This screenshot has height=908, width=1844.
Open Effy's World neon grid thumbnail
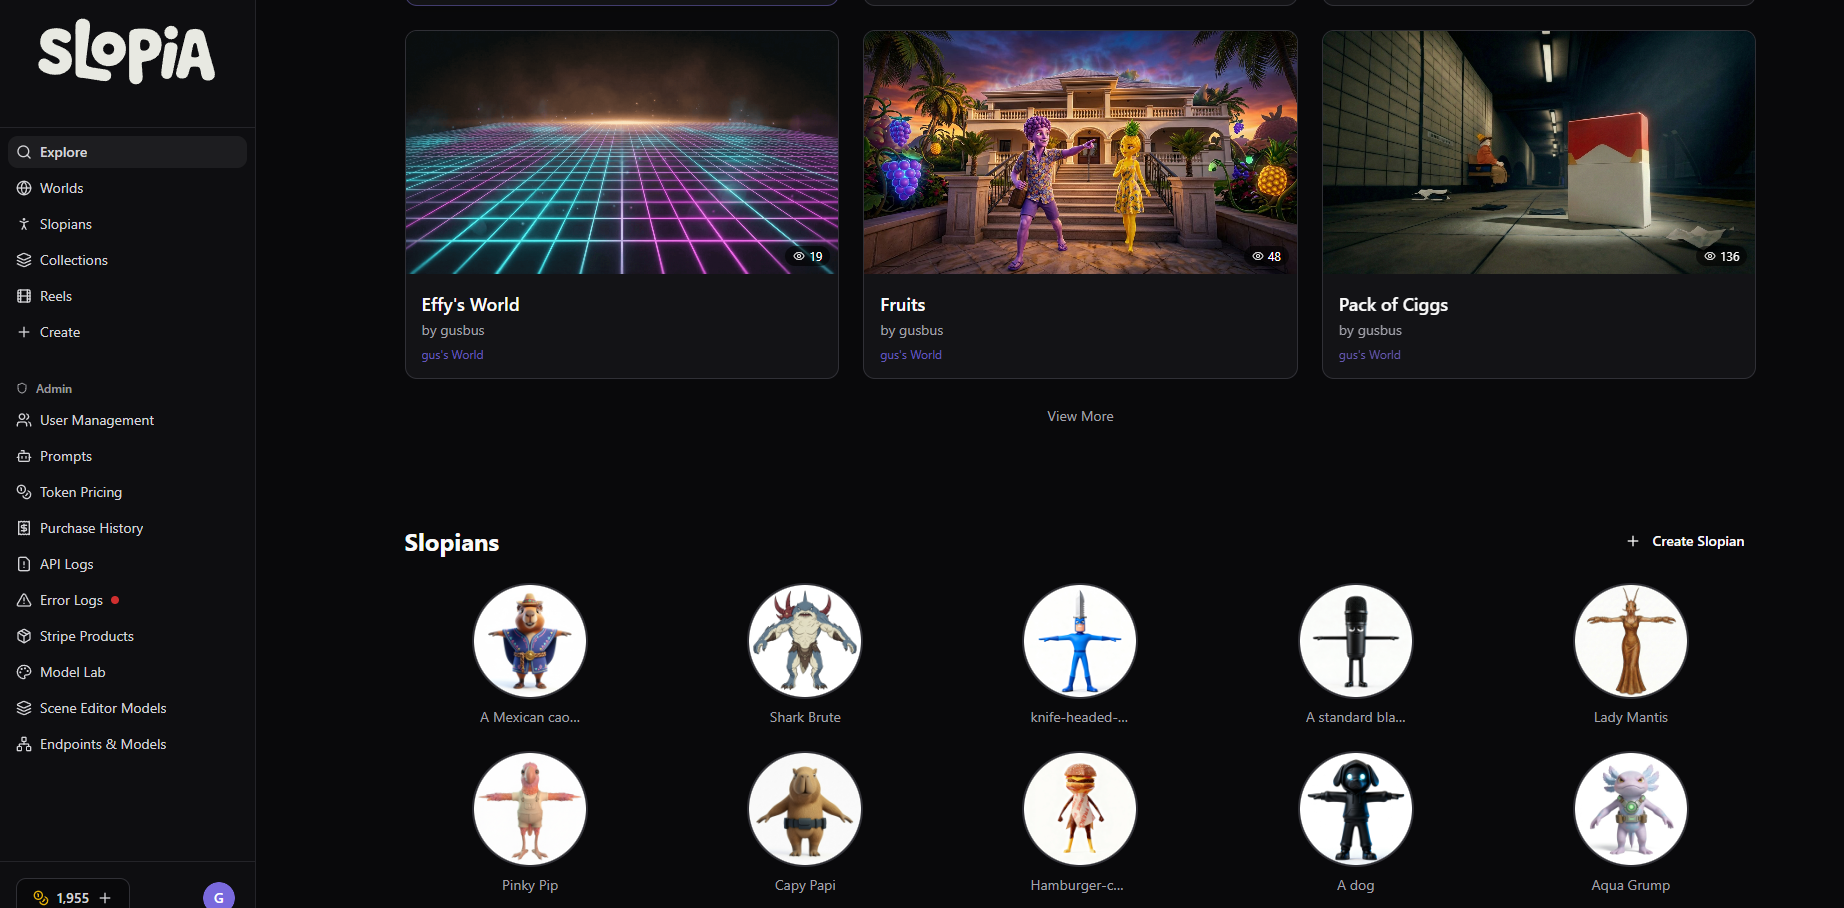point(621,152)
